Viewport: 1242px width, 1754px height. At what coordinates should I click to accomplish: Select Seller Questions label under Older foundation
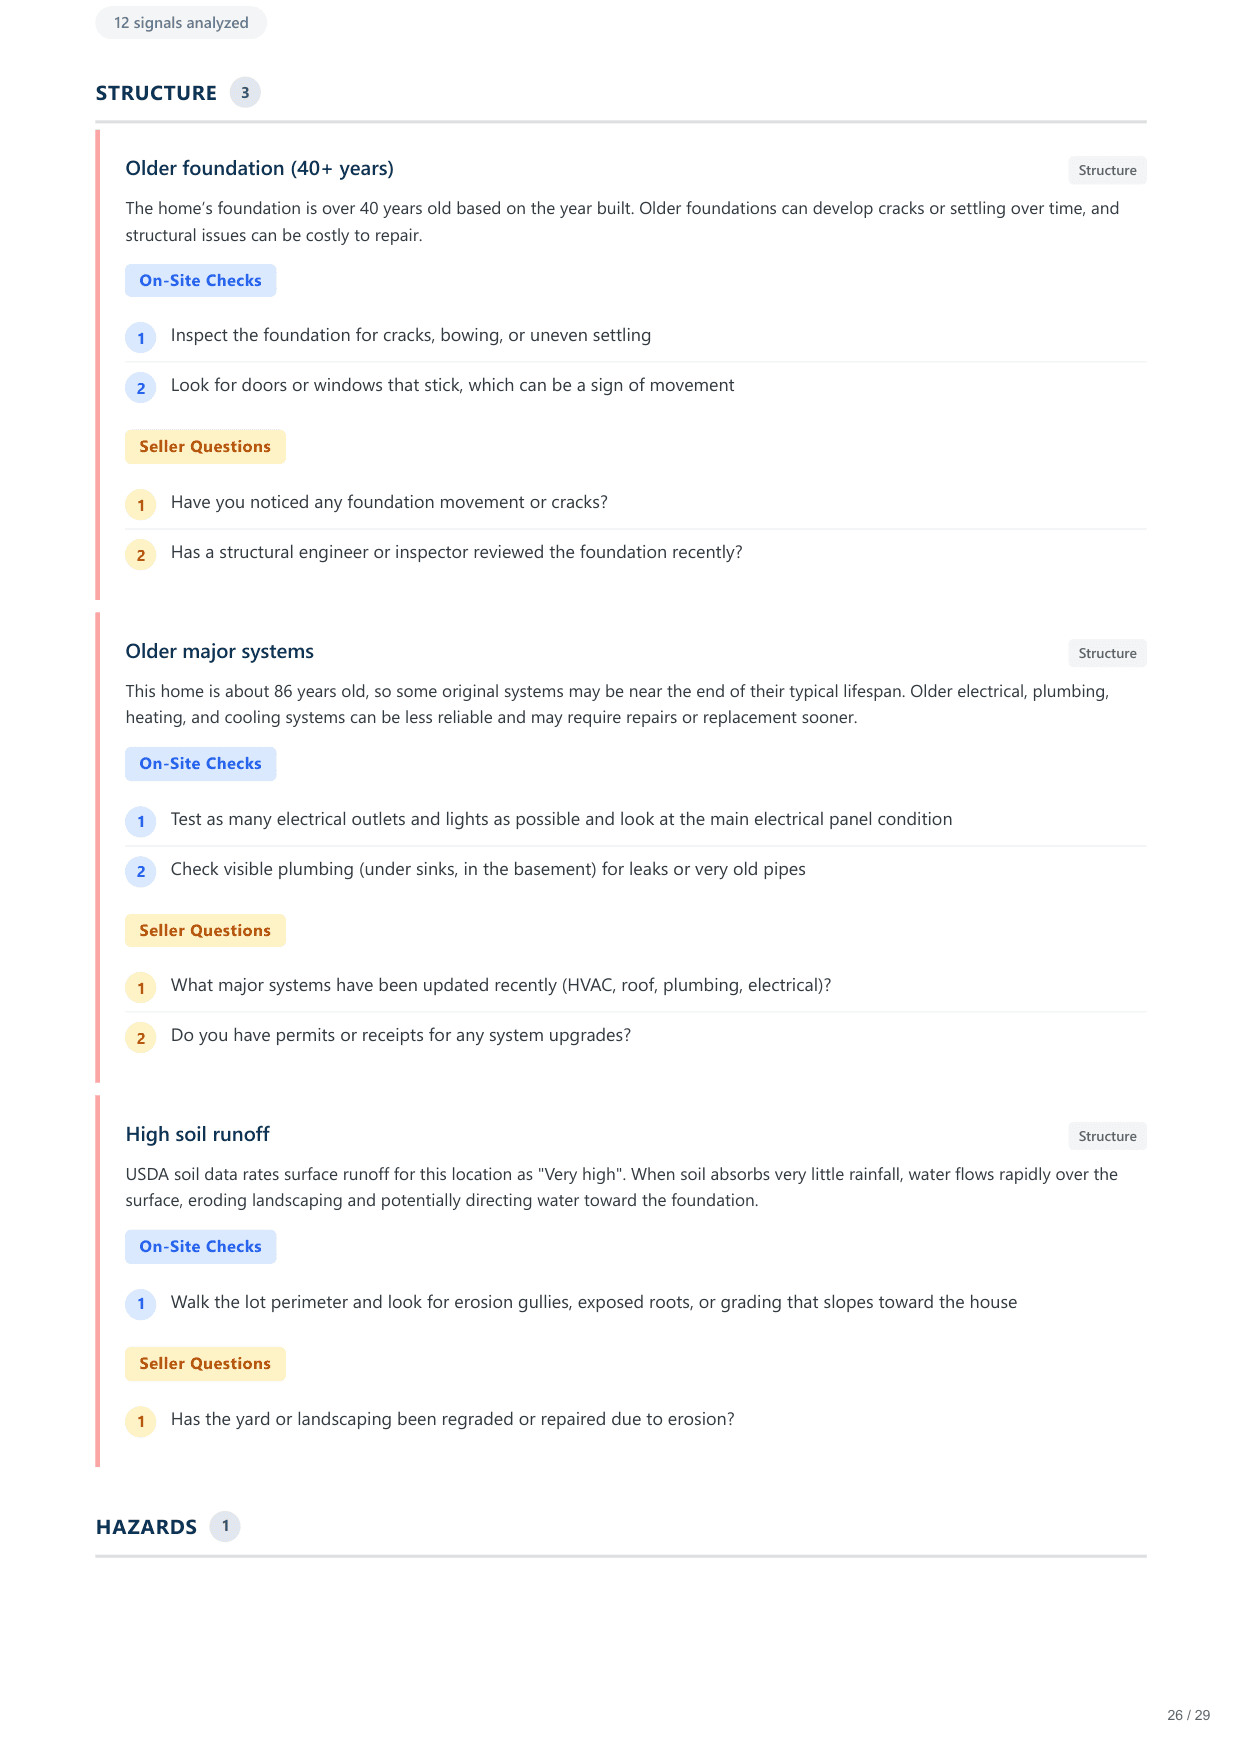pyautogui.click(x=205, y=447)
